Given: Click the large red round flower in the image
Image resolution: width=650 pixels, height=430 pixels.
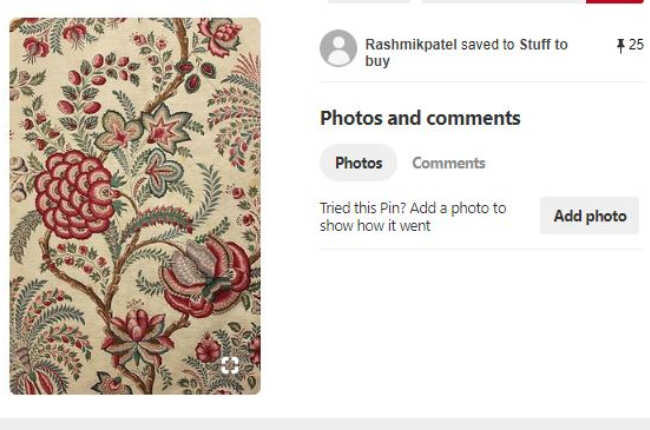Looking at the screenshot, I should (75, 194).
